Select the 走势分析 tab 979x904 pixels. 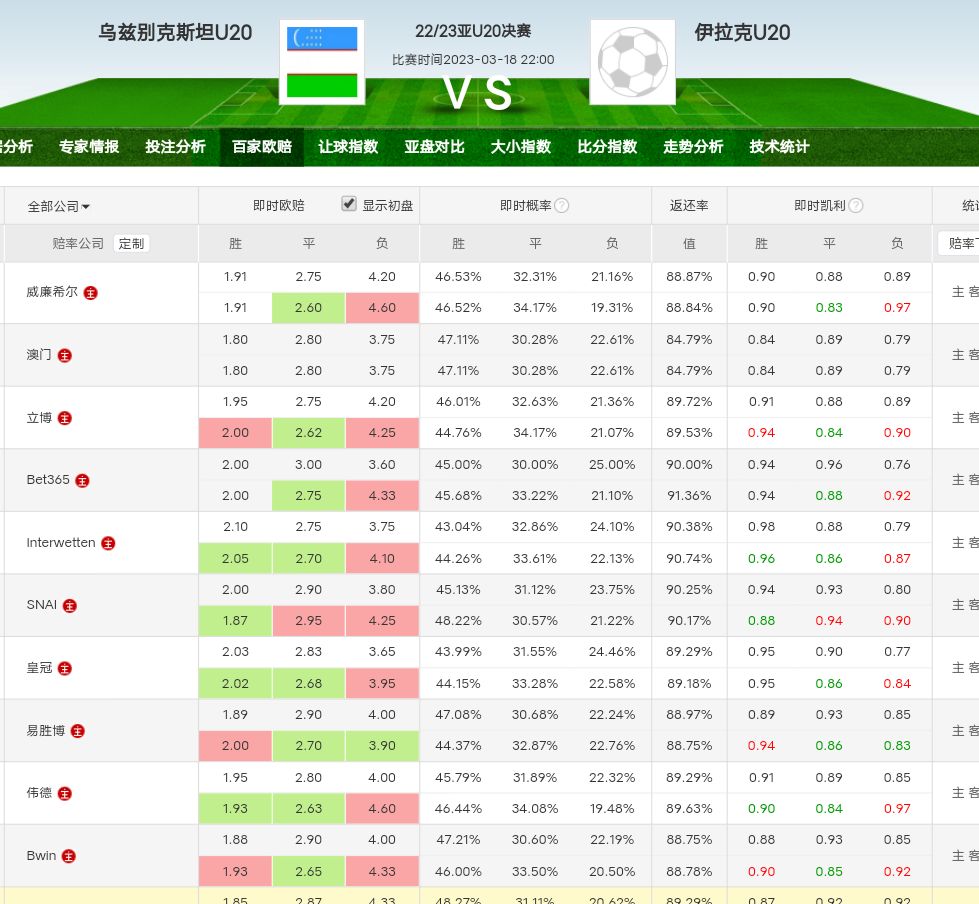tap(693, 147)
